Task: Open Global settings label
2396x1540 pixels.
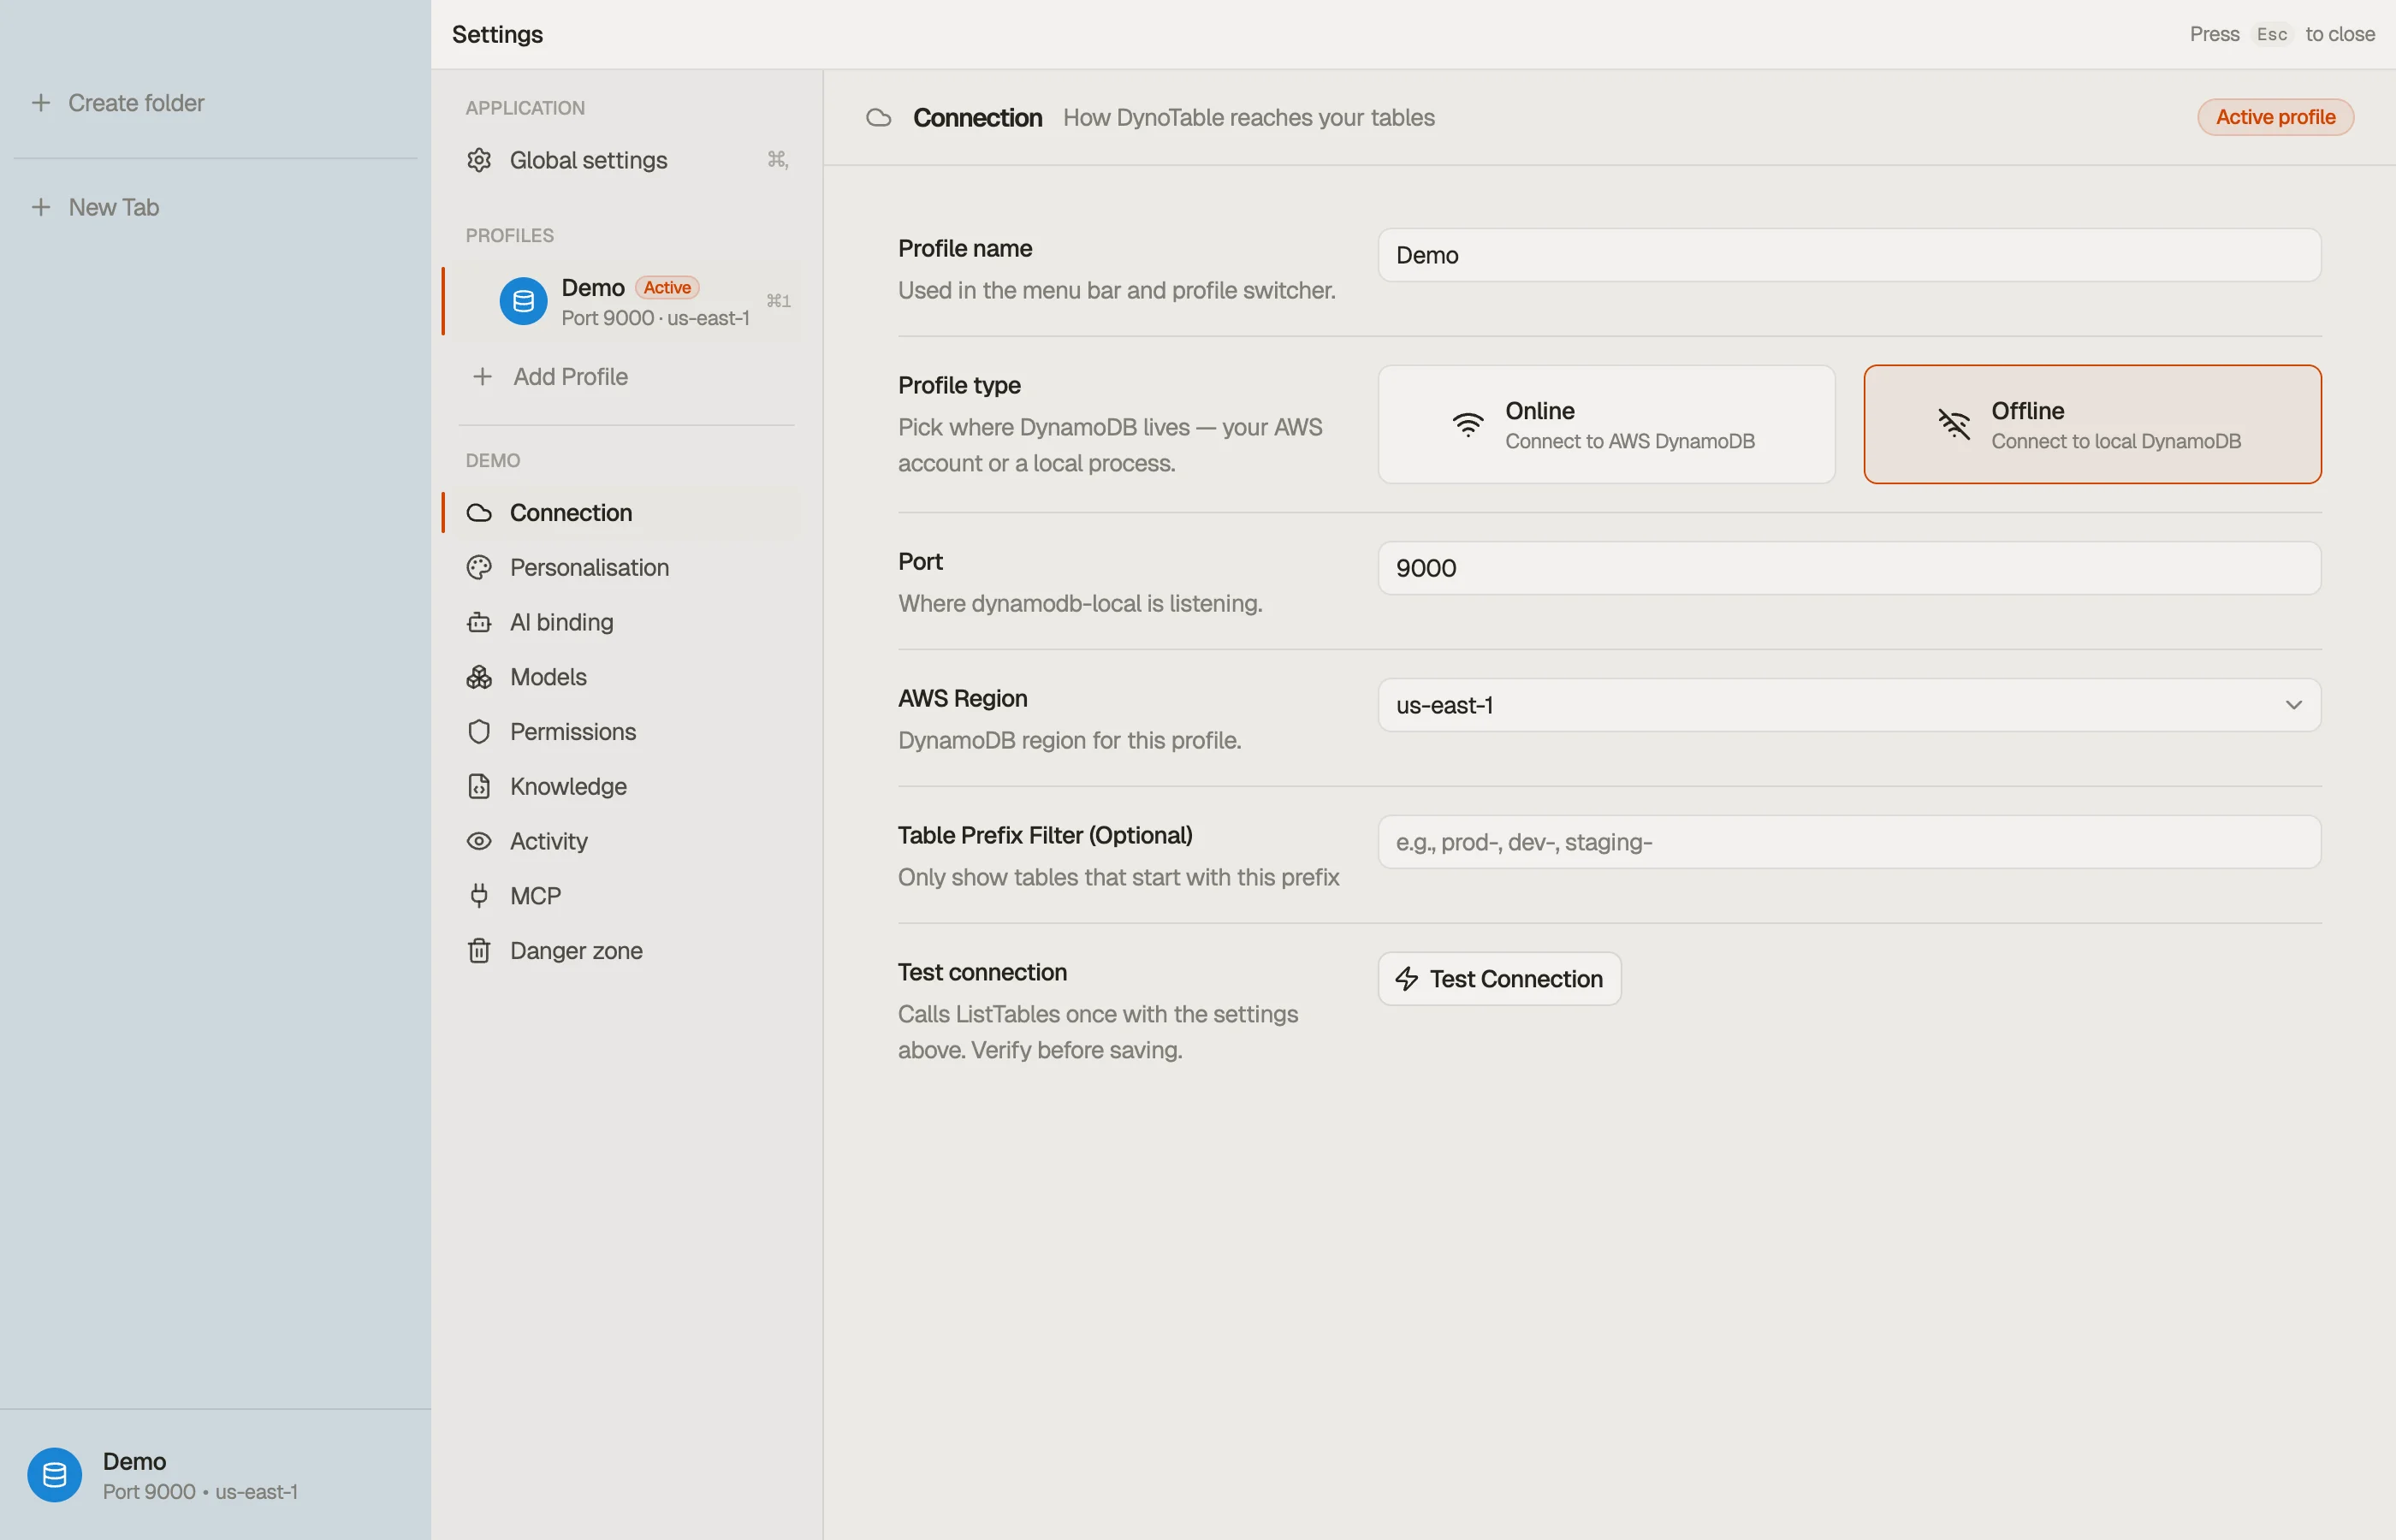Action: click(588, 160)
